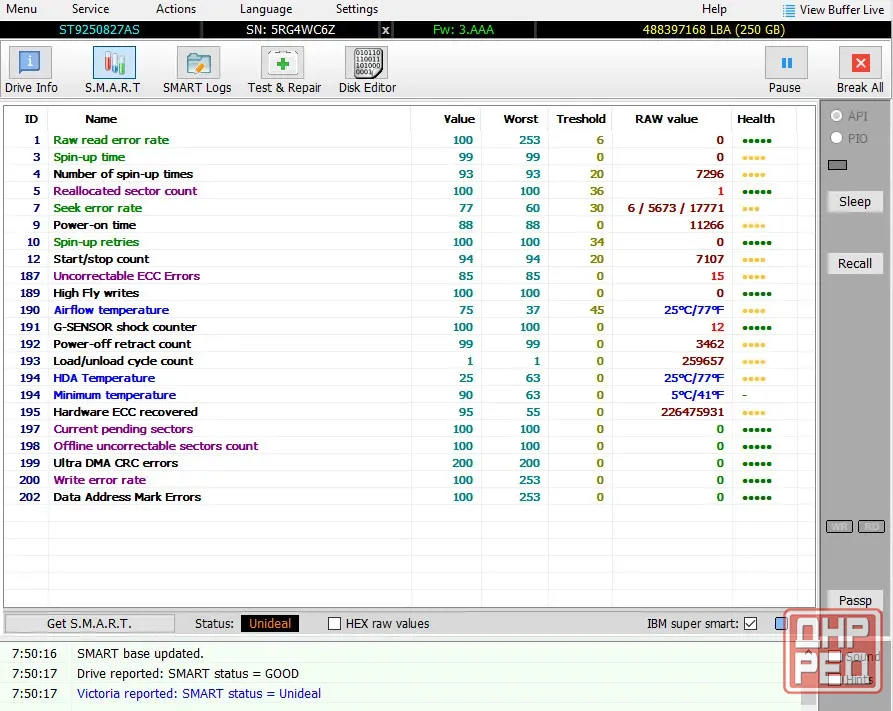Click the log line 'Victoria reported: SMART status = Unideal'
This screenshot has height=711, width=893.
coord(199,694)
